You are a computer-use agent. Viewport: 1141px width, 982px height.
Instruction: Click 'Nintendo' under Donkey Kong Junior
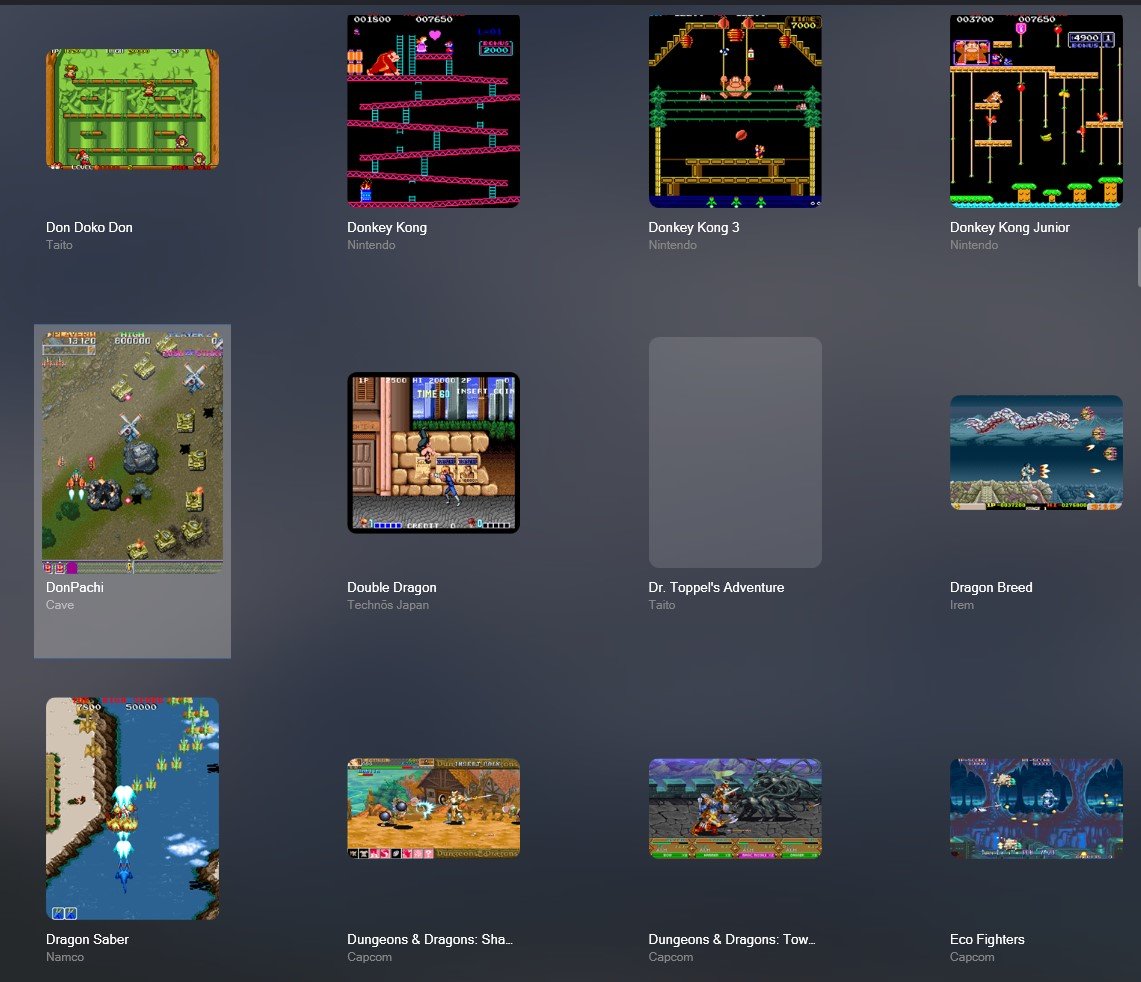click(974, 245)
